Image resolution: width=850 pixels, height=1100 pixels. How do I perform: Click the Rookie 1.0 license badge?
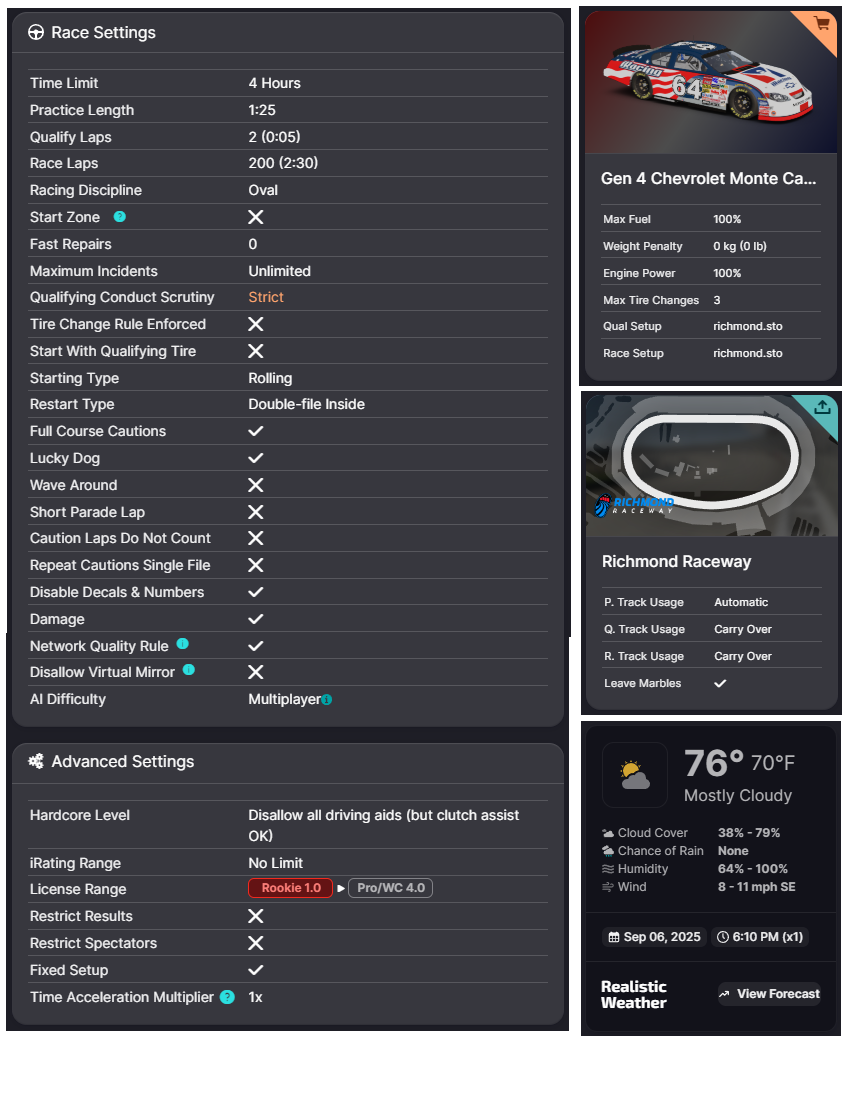(290, 888)
